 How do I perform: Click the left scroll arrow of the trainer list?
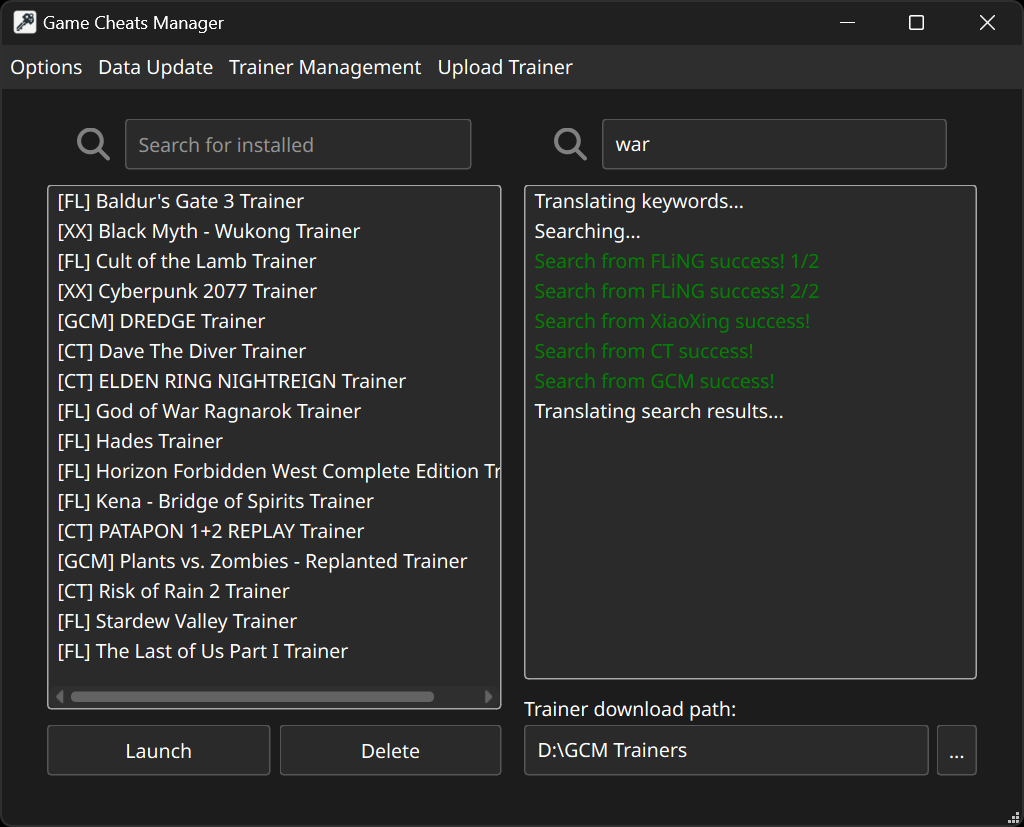(x=60, y=696)
